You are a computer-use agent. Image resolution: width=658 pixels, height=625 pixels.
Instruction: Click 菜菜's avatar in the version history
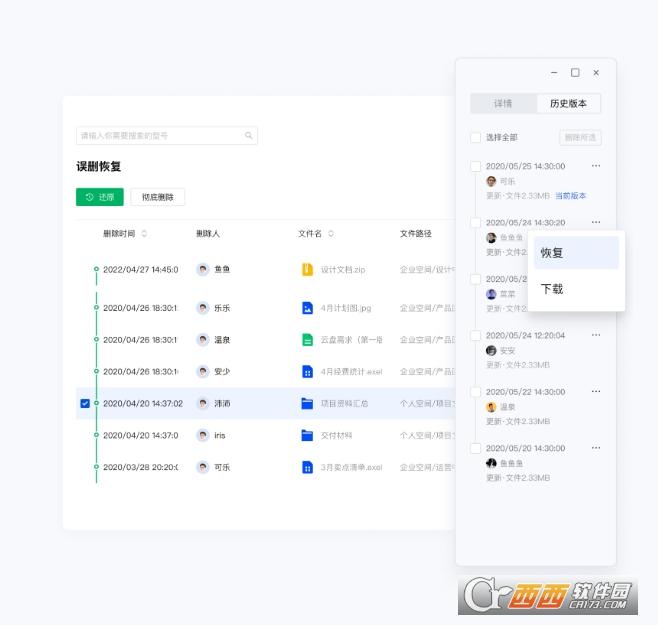coord(491,294)
